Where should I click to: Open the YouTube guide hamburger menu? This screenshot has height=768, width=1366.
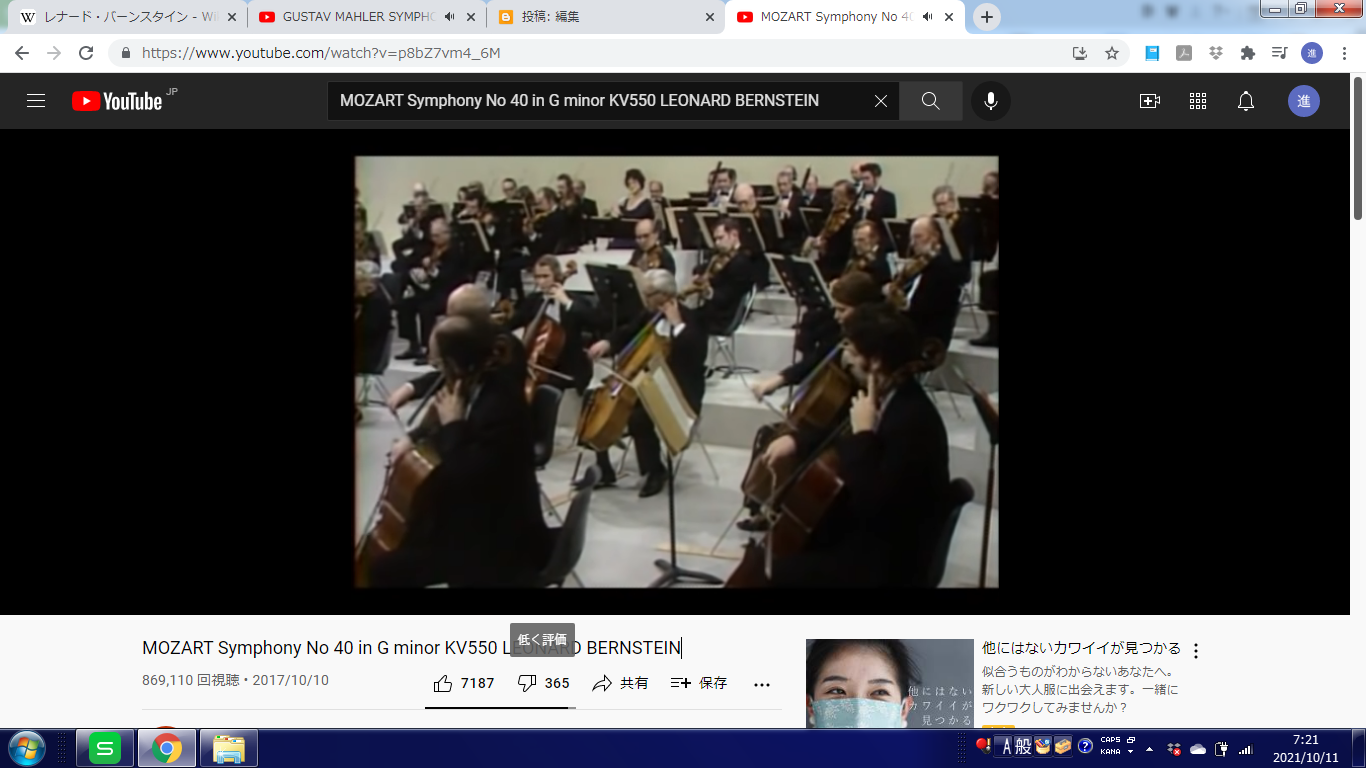36,101
